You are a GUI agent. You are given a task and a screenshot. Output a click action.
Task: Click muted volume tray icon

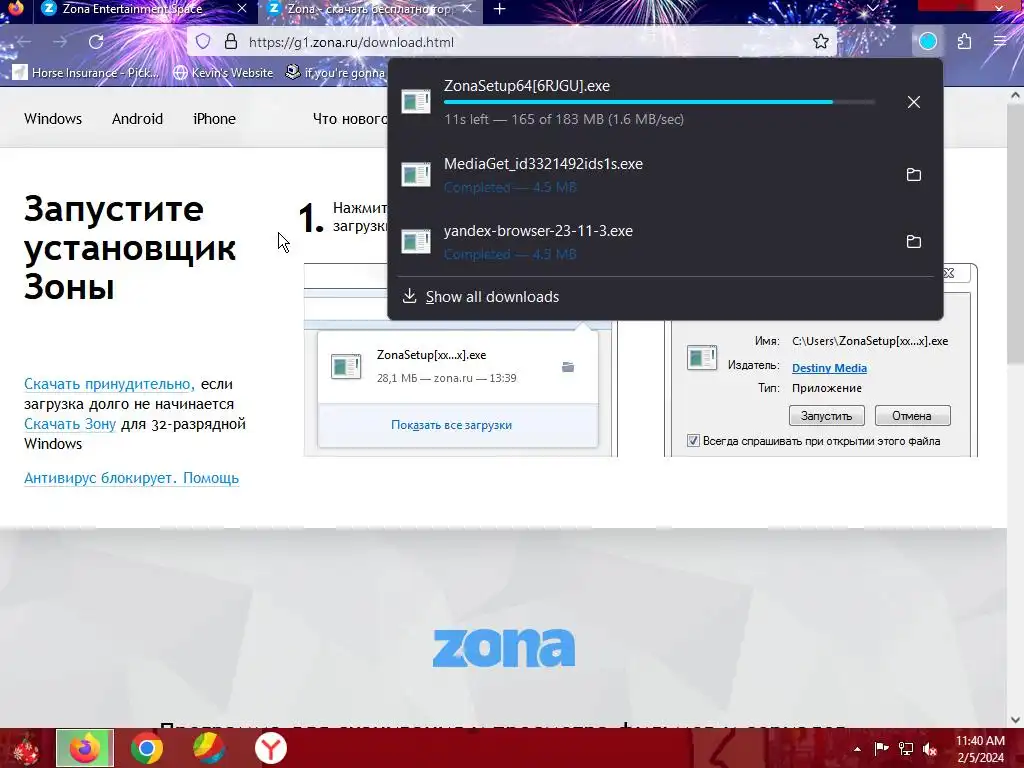930,748
